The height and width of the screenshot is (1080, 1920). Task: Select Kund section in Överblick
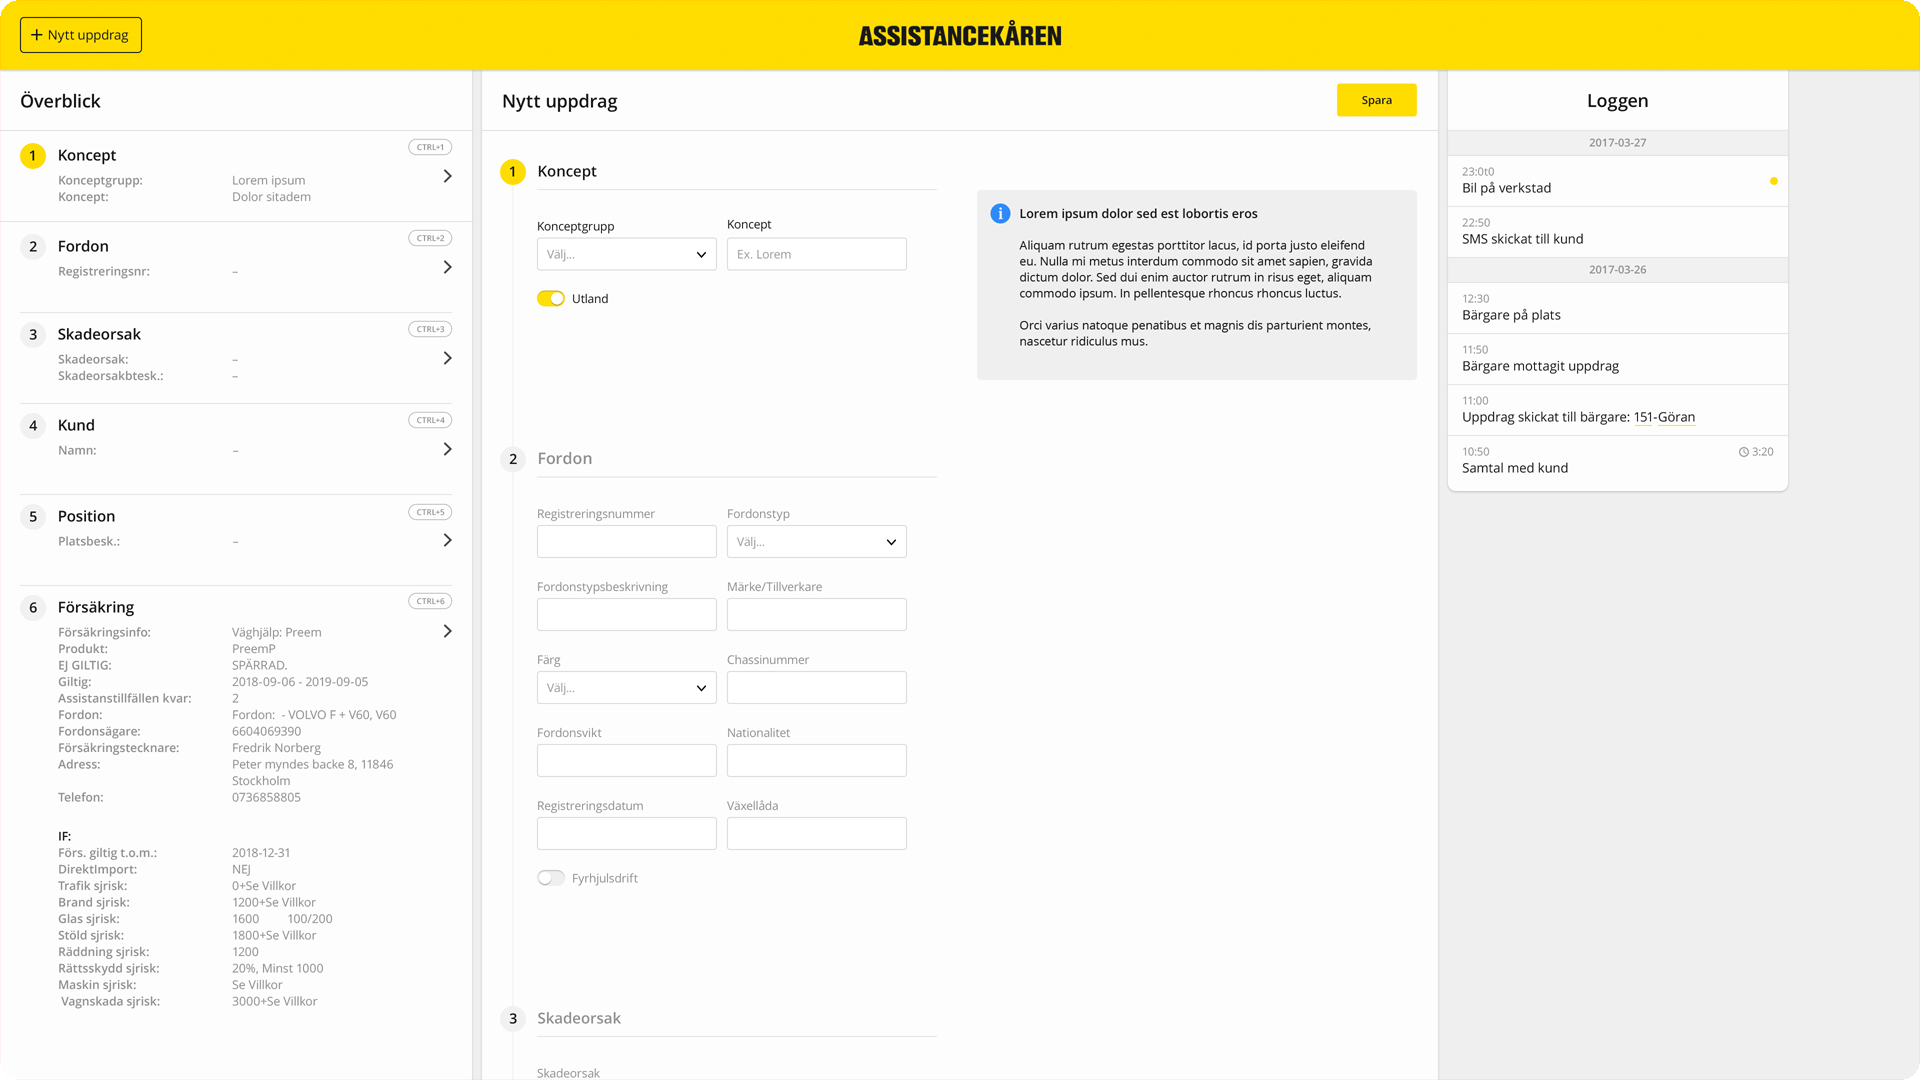[236, 449]
